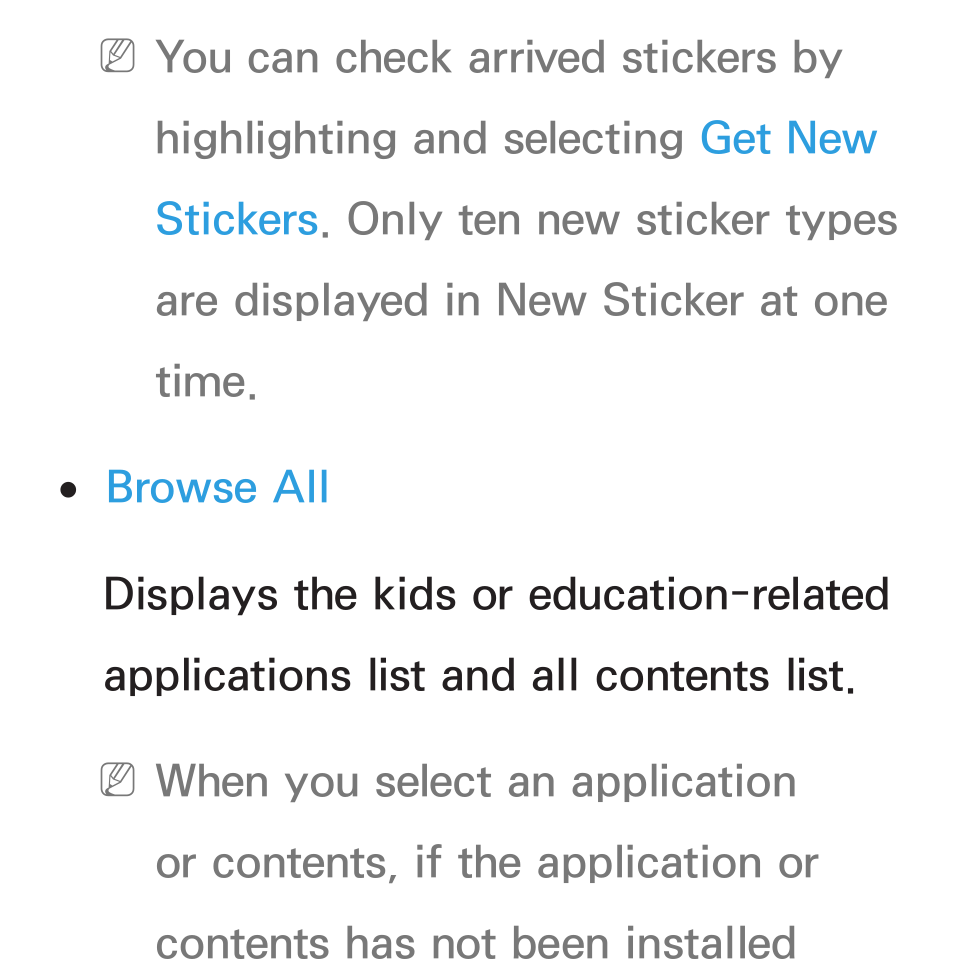Click the sentence "Only ten new sticker types"

(x=622, y=221)
